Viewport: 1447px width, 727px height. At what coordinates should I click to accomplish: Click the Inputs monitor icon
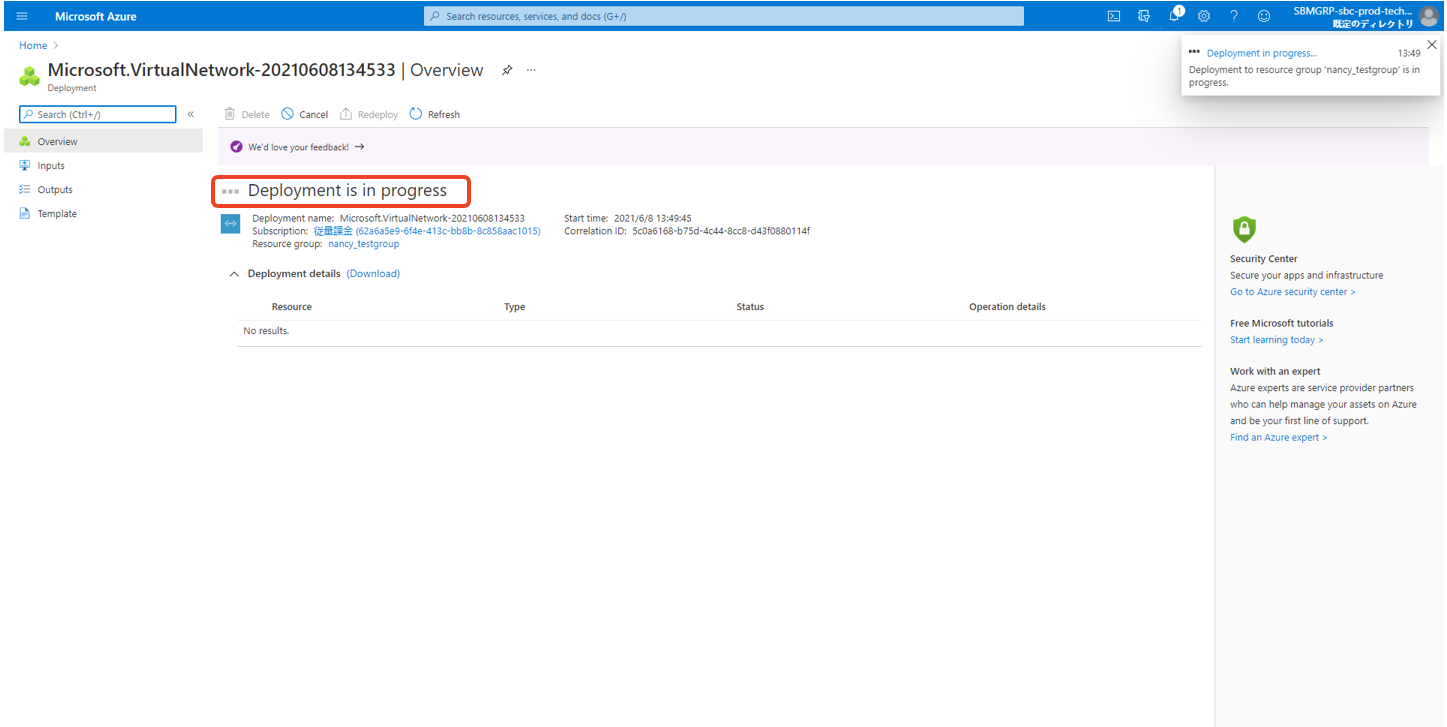[x=25, y=165]
